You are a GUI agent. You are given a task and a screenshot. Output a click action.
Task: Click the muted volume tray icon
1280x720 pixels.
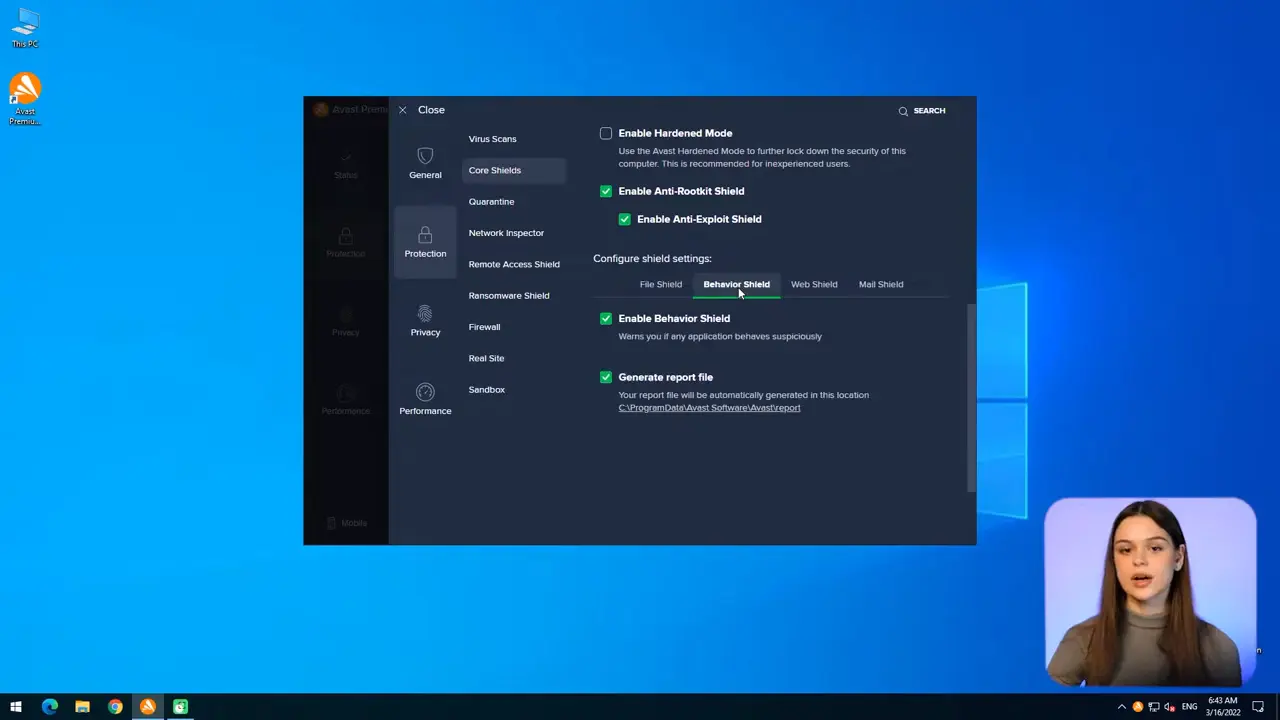point(1169,707)
